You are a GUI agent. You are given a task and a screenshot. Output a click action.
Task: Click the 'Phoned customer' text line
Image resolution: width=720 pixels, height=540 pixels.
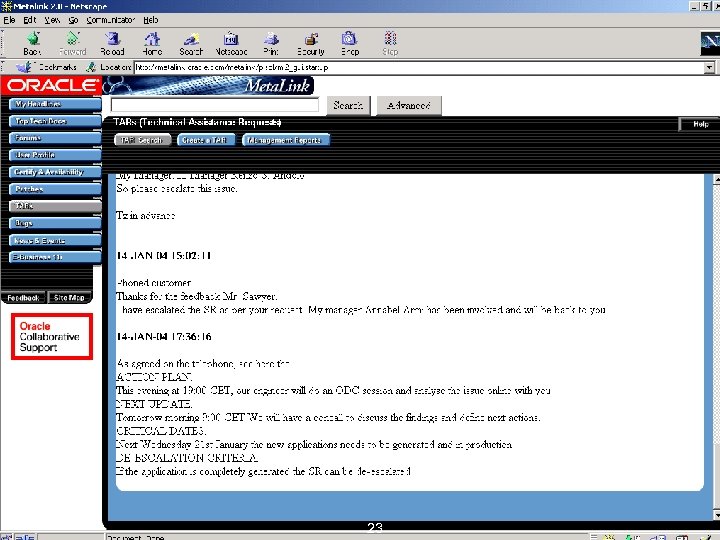click(154, 283)
